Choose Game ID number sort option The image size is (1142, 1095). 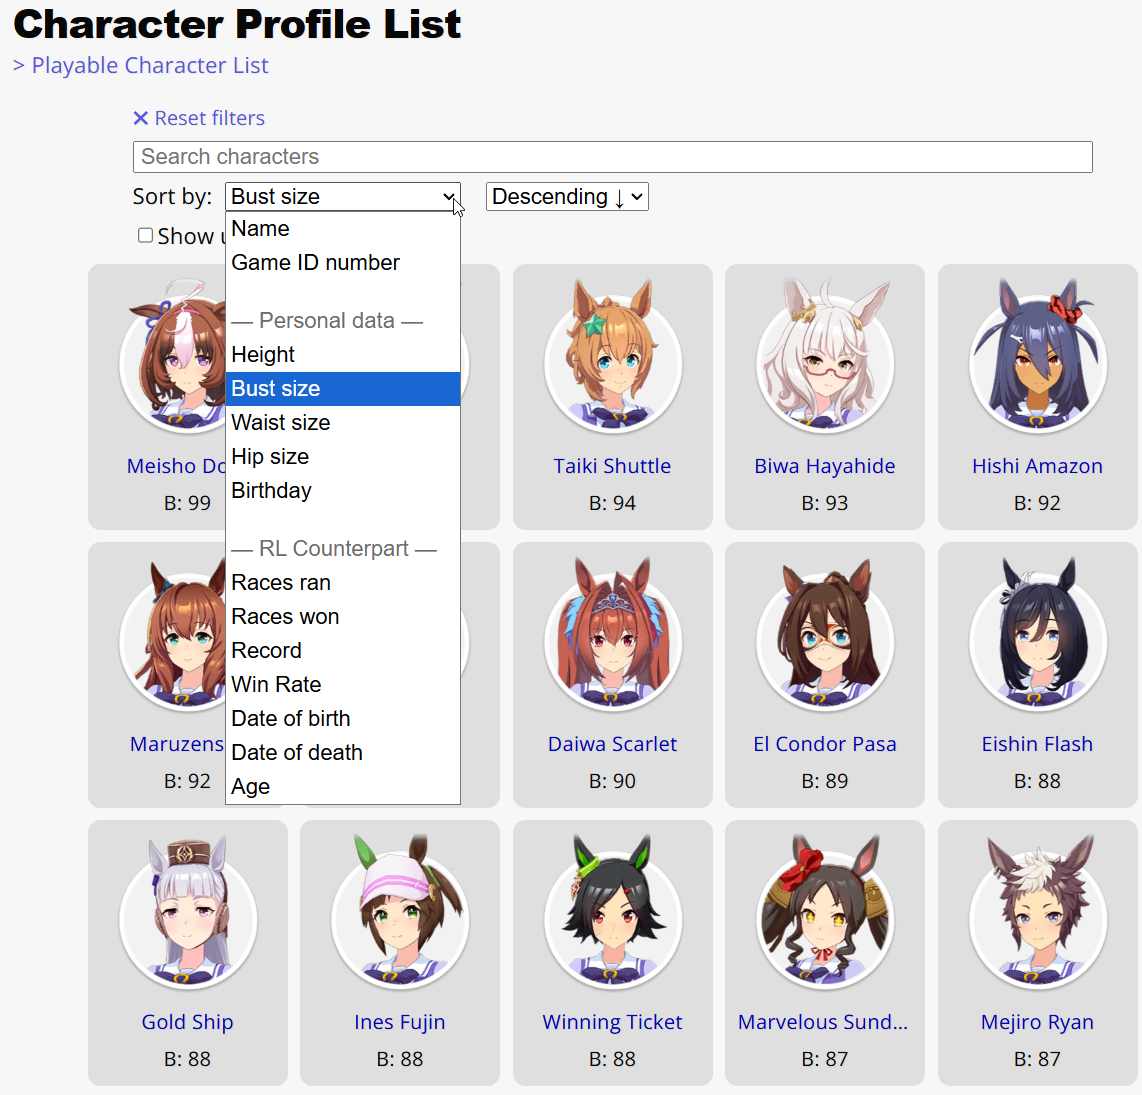[x=342, y=262]
